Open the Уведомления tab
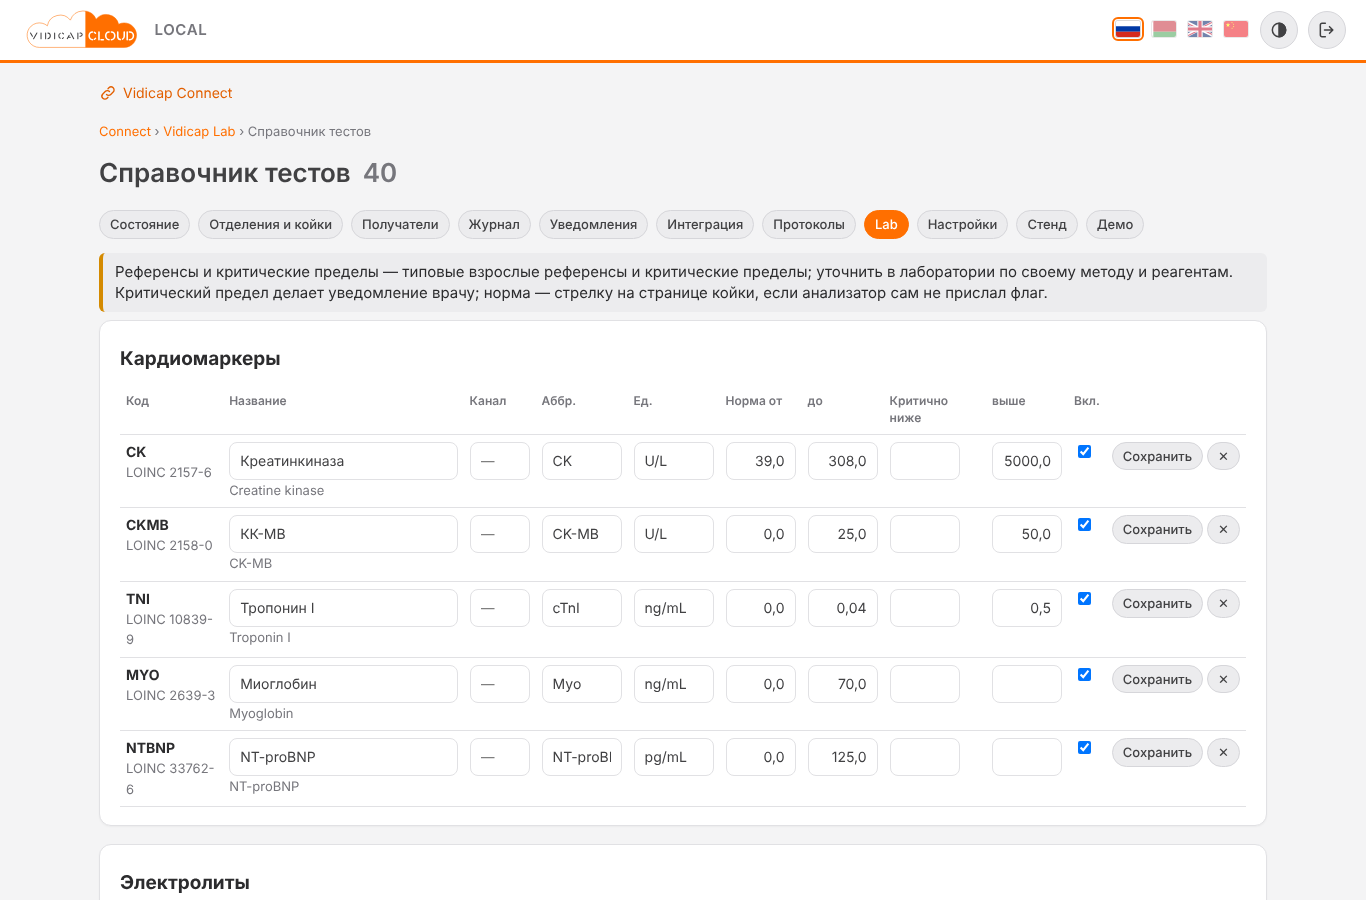 coord(594,224)
